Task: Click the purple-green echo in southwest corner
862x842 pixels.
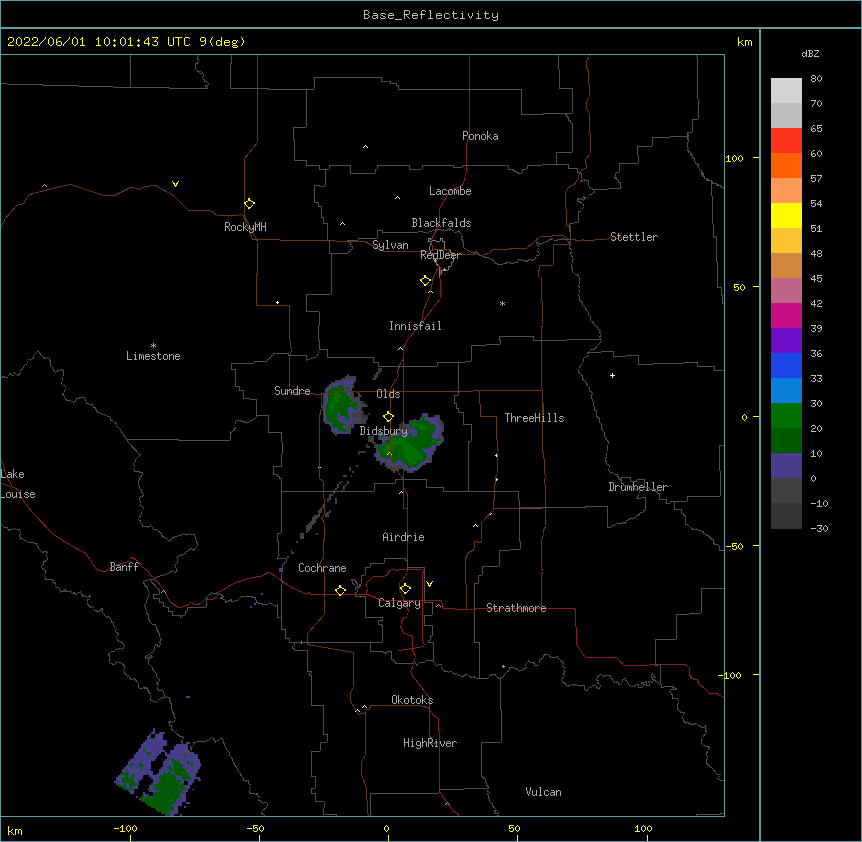Action: pos(159,774)
